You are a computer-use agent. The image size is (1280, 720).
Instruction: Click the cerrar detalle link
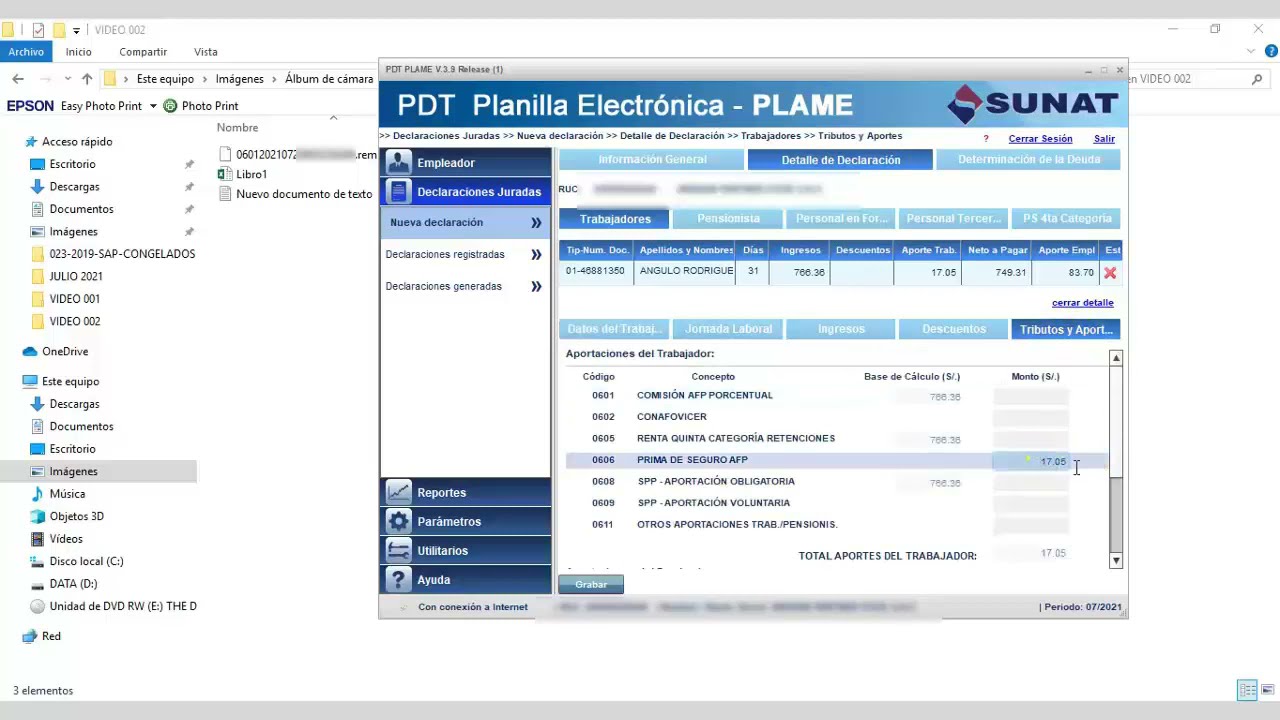(1082, 303)
